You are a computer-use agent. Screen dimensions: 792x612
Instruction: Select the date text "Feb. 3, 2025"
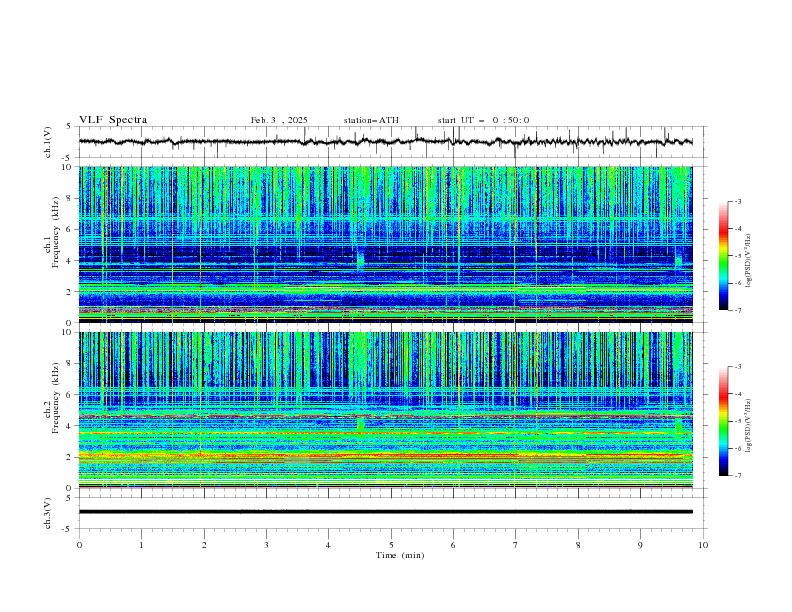pyautogui.click(x=279, y=120)
